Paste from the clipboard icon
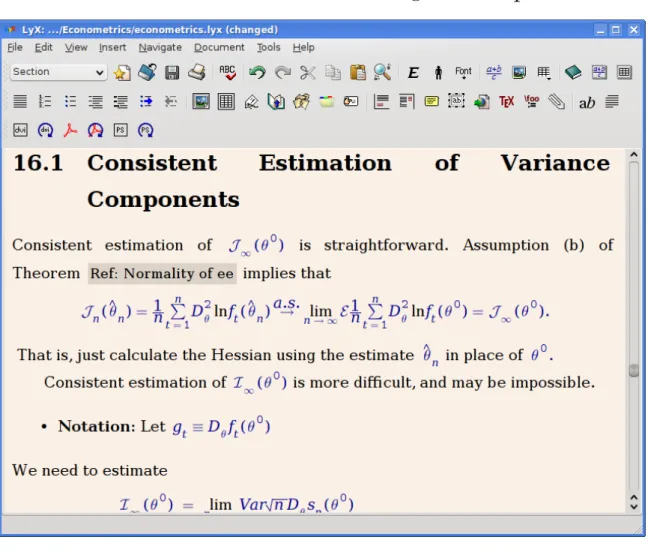The image size is (648, 552). tap(357, 73)
